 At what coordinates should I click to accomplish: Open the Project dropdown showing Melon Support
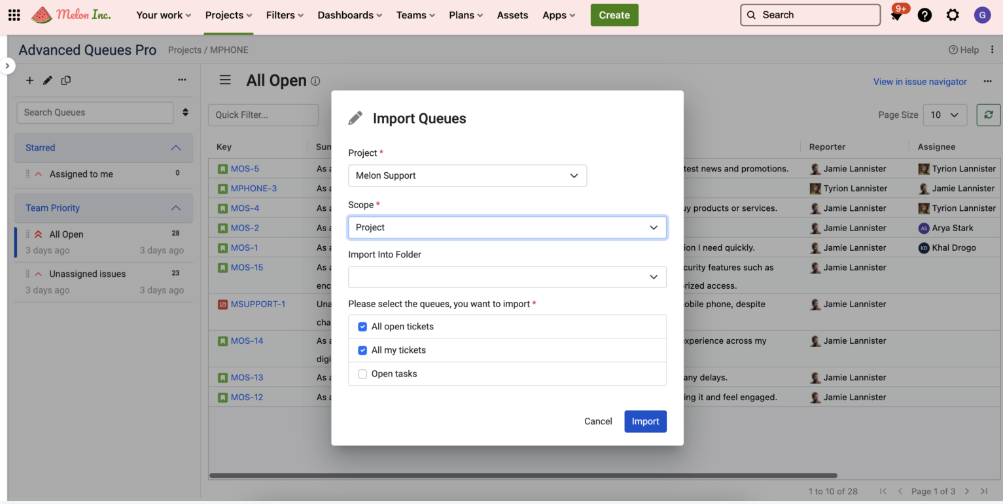tap(467, 176)
